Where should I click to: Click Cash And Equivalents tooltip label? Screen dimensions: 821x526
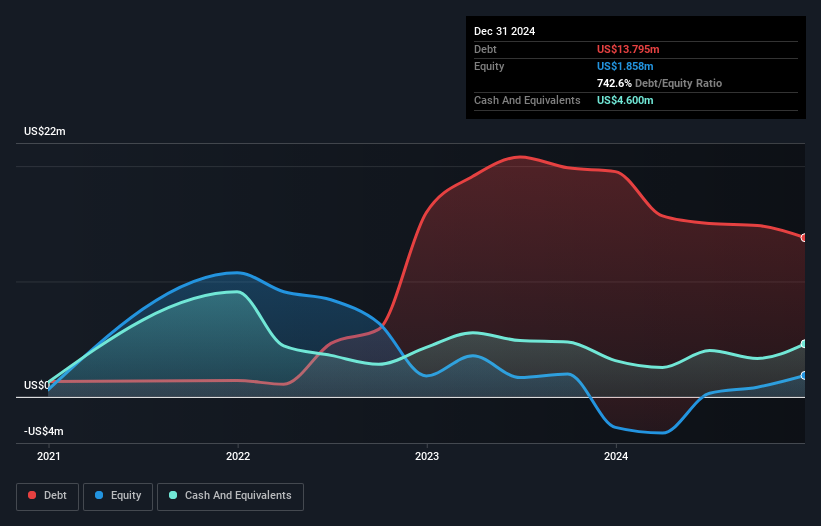point(527,100)
